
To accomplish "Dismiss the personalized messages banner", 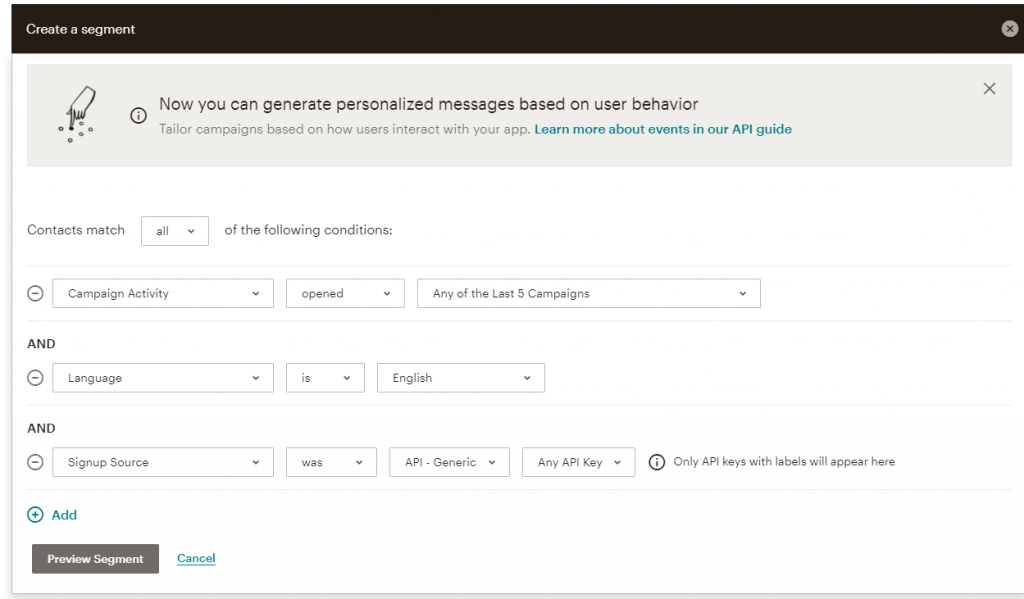I will [x=989, y=89].
